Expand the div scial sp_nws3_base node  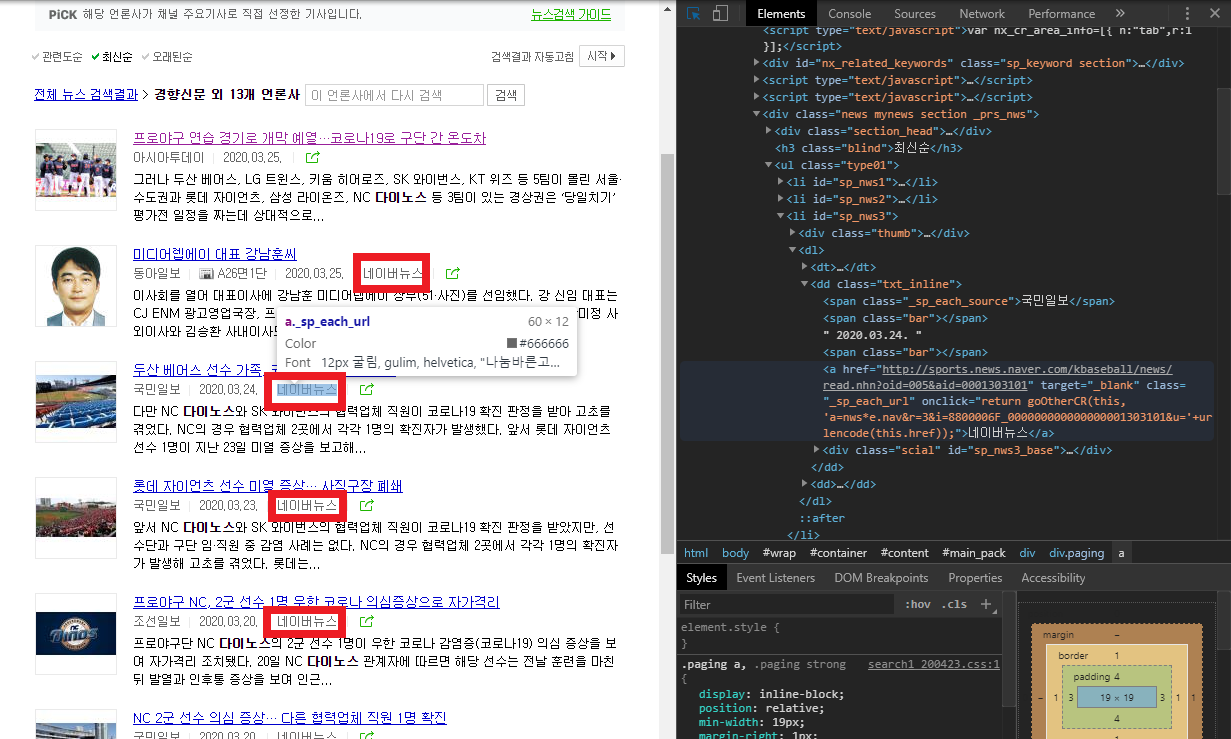[x=818, y=450]
